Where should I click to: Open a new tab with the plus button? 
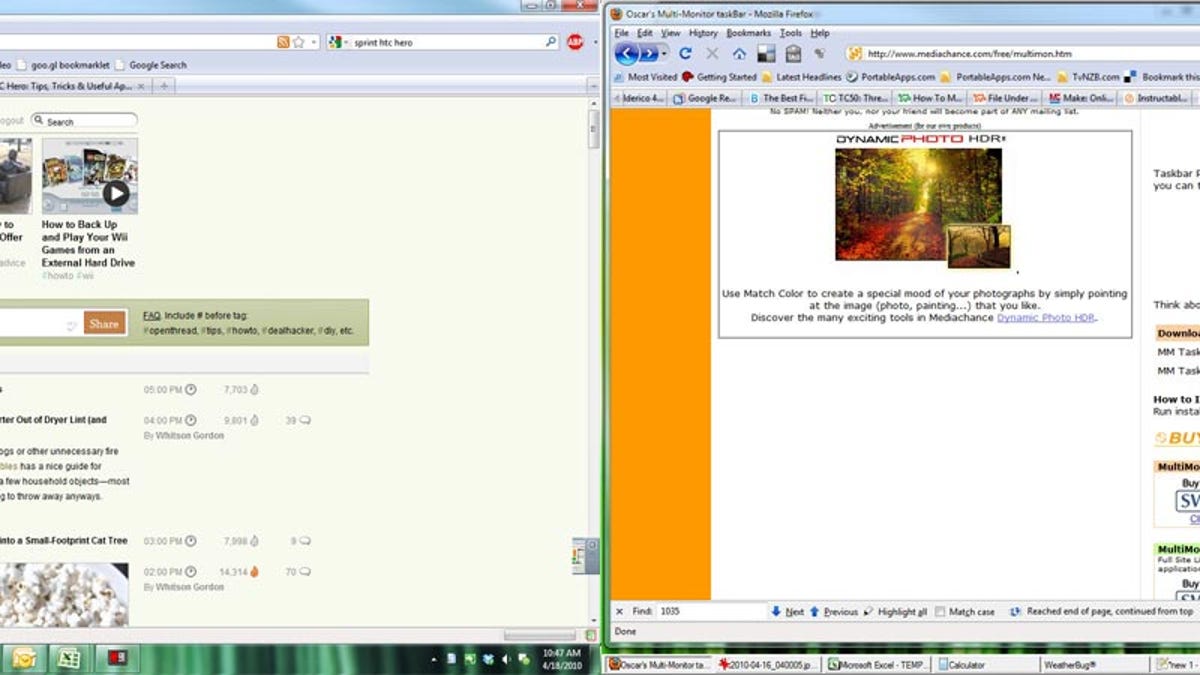tap(164, 86)
